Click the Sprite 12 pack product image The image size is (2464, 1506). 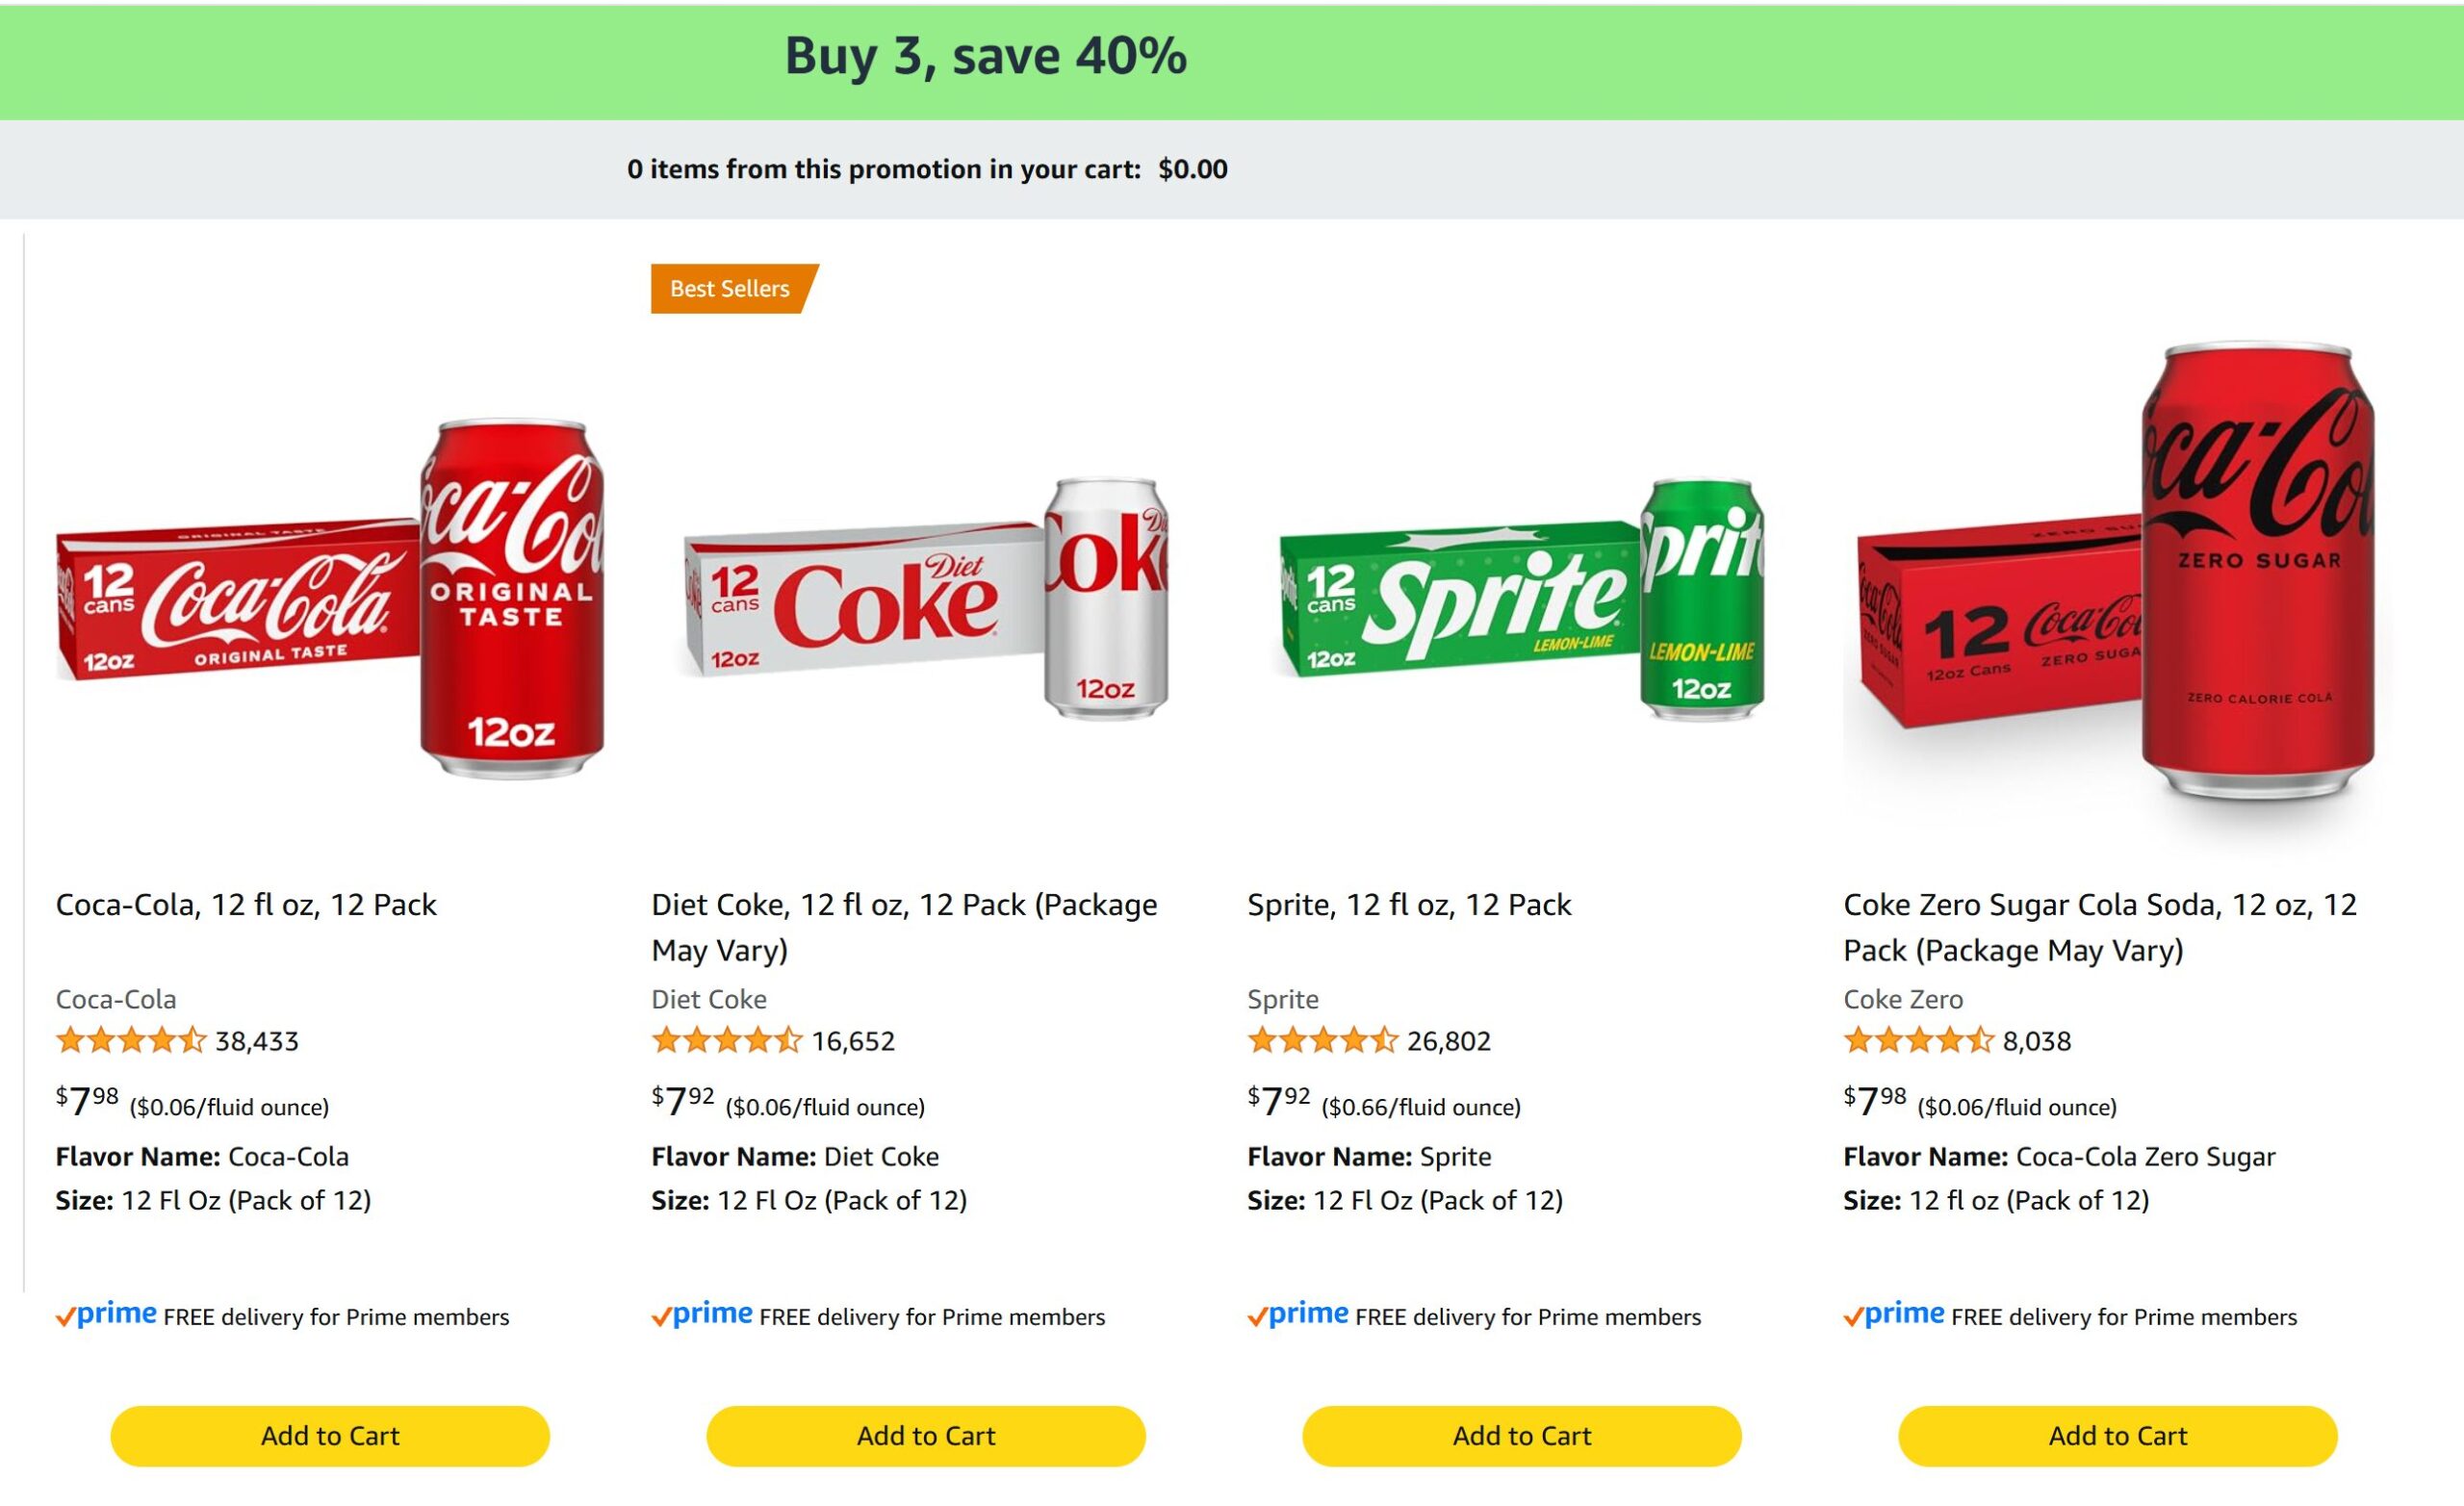click(1521, 600)
